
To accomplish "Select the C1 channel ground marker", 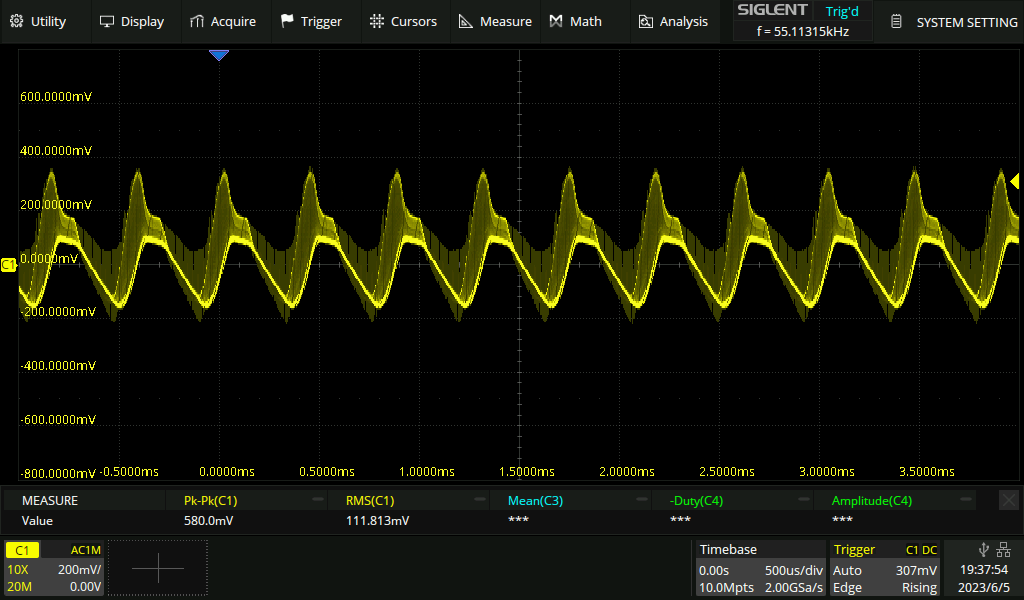I will tap(9, 264).
